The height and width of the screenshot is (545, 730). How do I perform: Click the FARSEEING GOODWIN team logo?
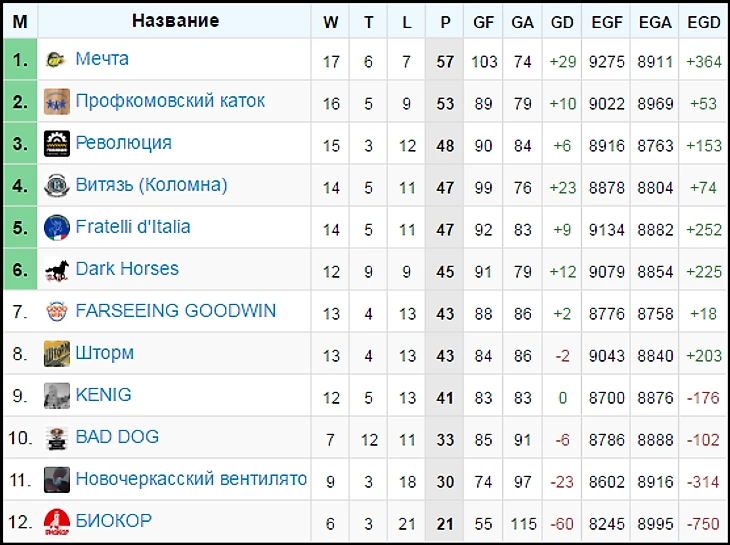57,311
